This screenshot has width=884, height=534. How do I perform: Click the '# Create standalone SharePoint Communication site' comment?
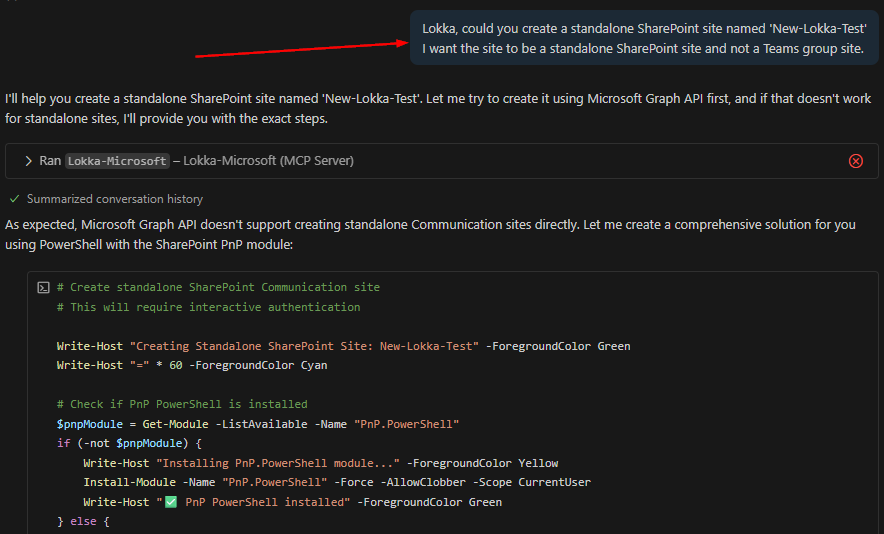point(218,287)
